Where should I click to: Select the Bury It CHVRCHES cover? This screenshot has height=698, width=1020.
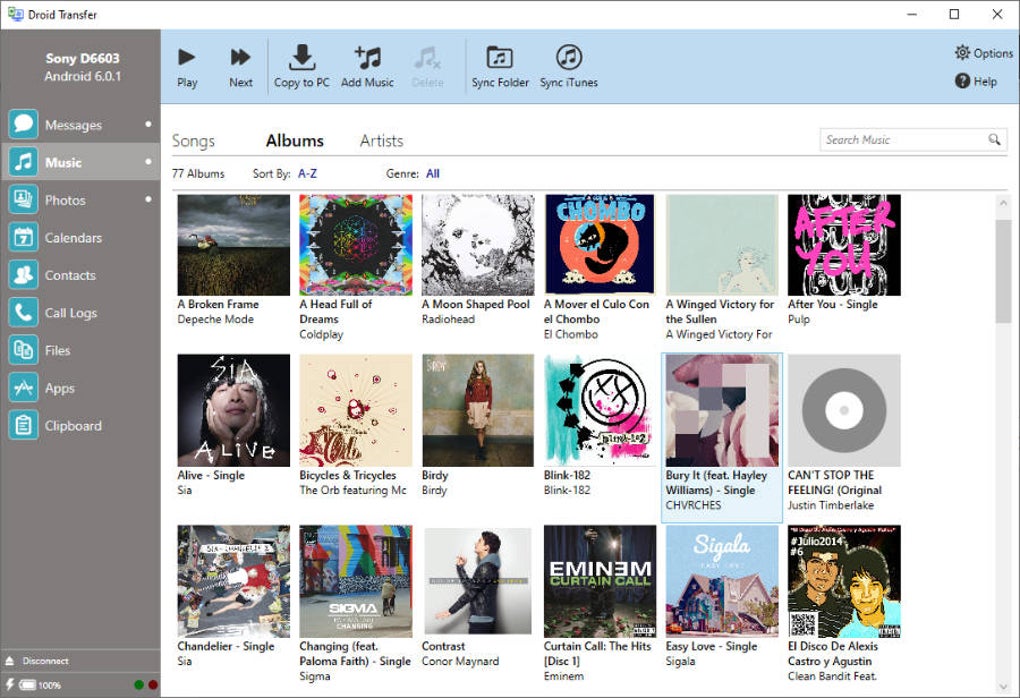[x=722, y=410]
